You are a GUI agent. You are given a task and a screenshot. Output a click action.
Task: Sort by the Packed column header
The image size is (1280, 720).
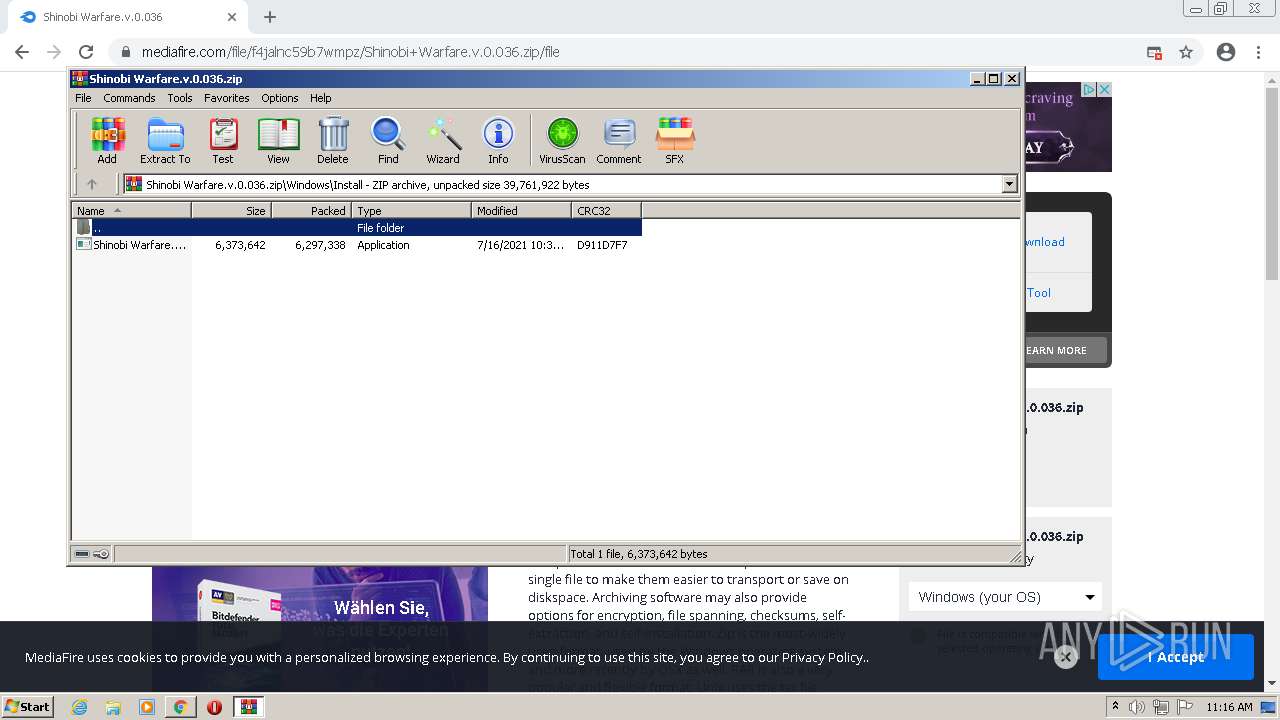[x=311, y=210]
